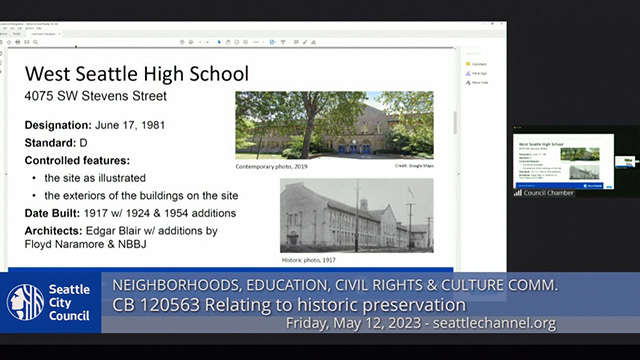The width and height of the screenshot is (640, 360).
Task: Collapse the right tools pane arrow
Action: [458, 174]
